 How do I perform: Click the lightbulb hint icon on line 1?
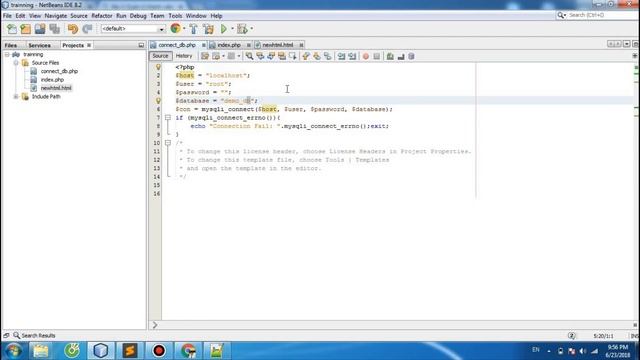coord(158,67)
